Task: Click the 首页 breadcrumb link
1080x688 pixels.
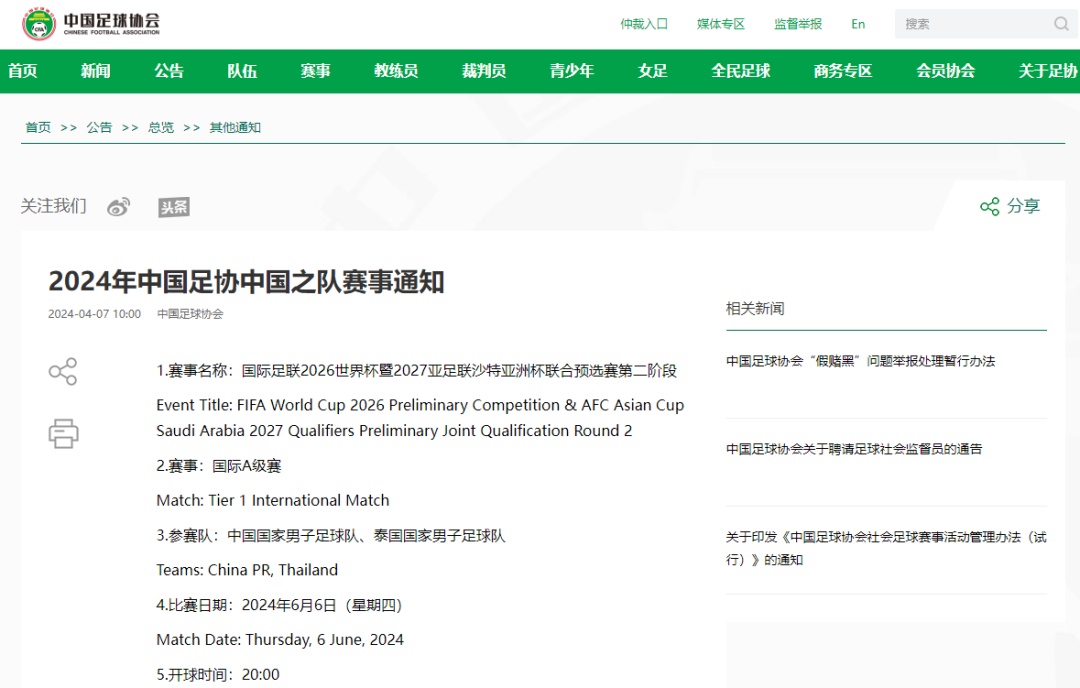Action: tap(38, 127)
